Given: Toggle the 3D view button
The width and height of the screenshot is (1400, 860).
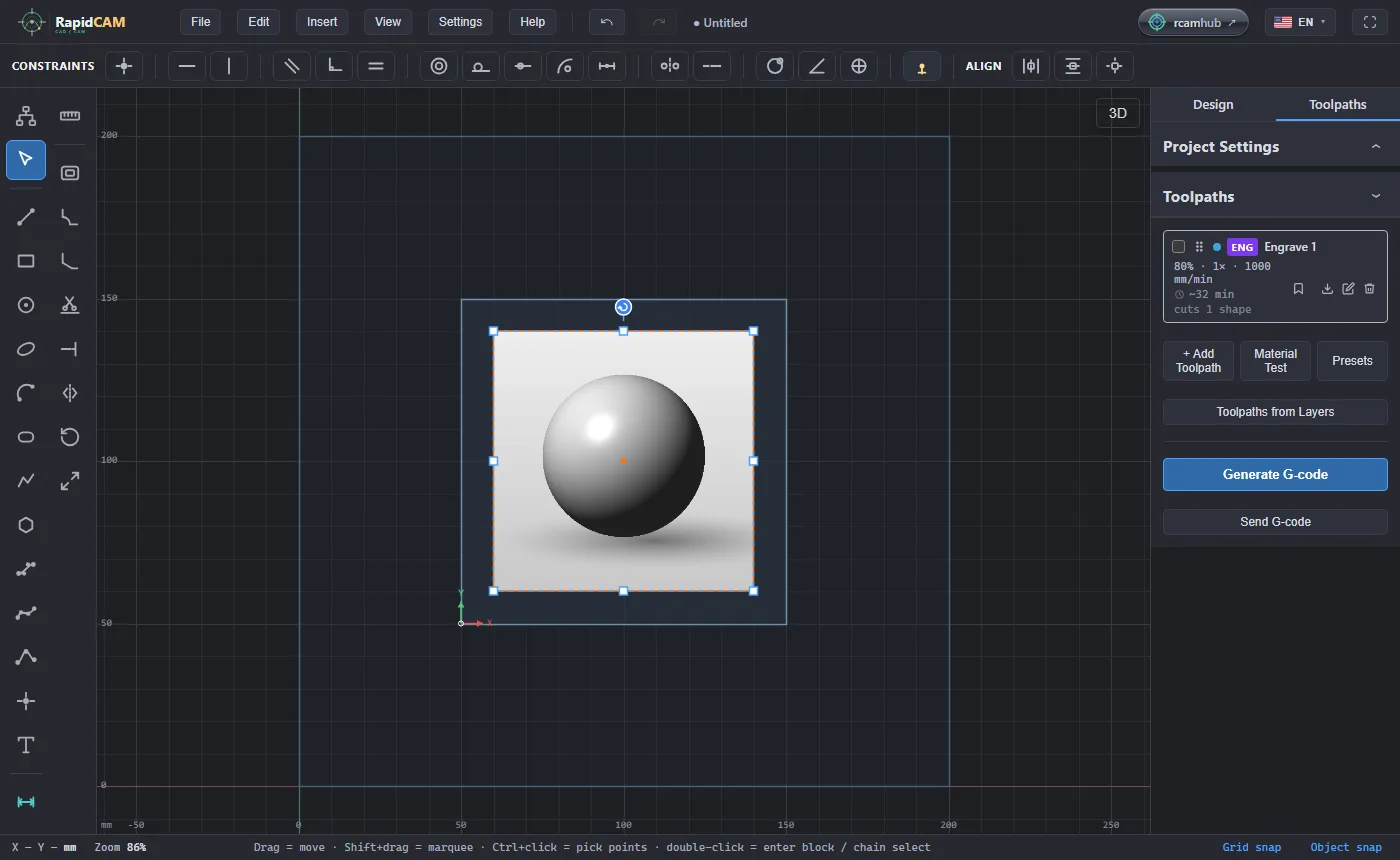Looking at the screenshot, I should [x=1118, y=113].
